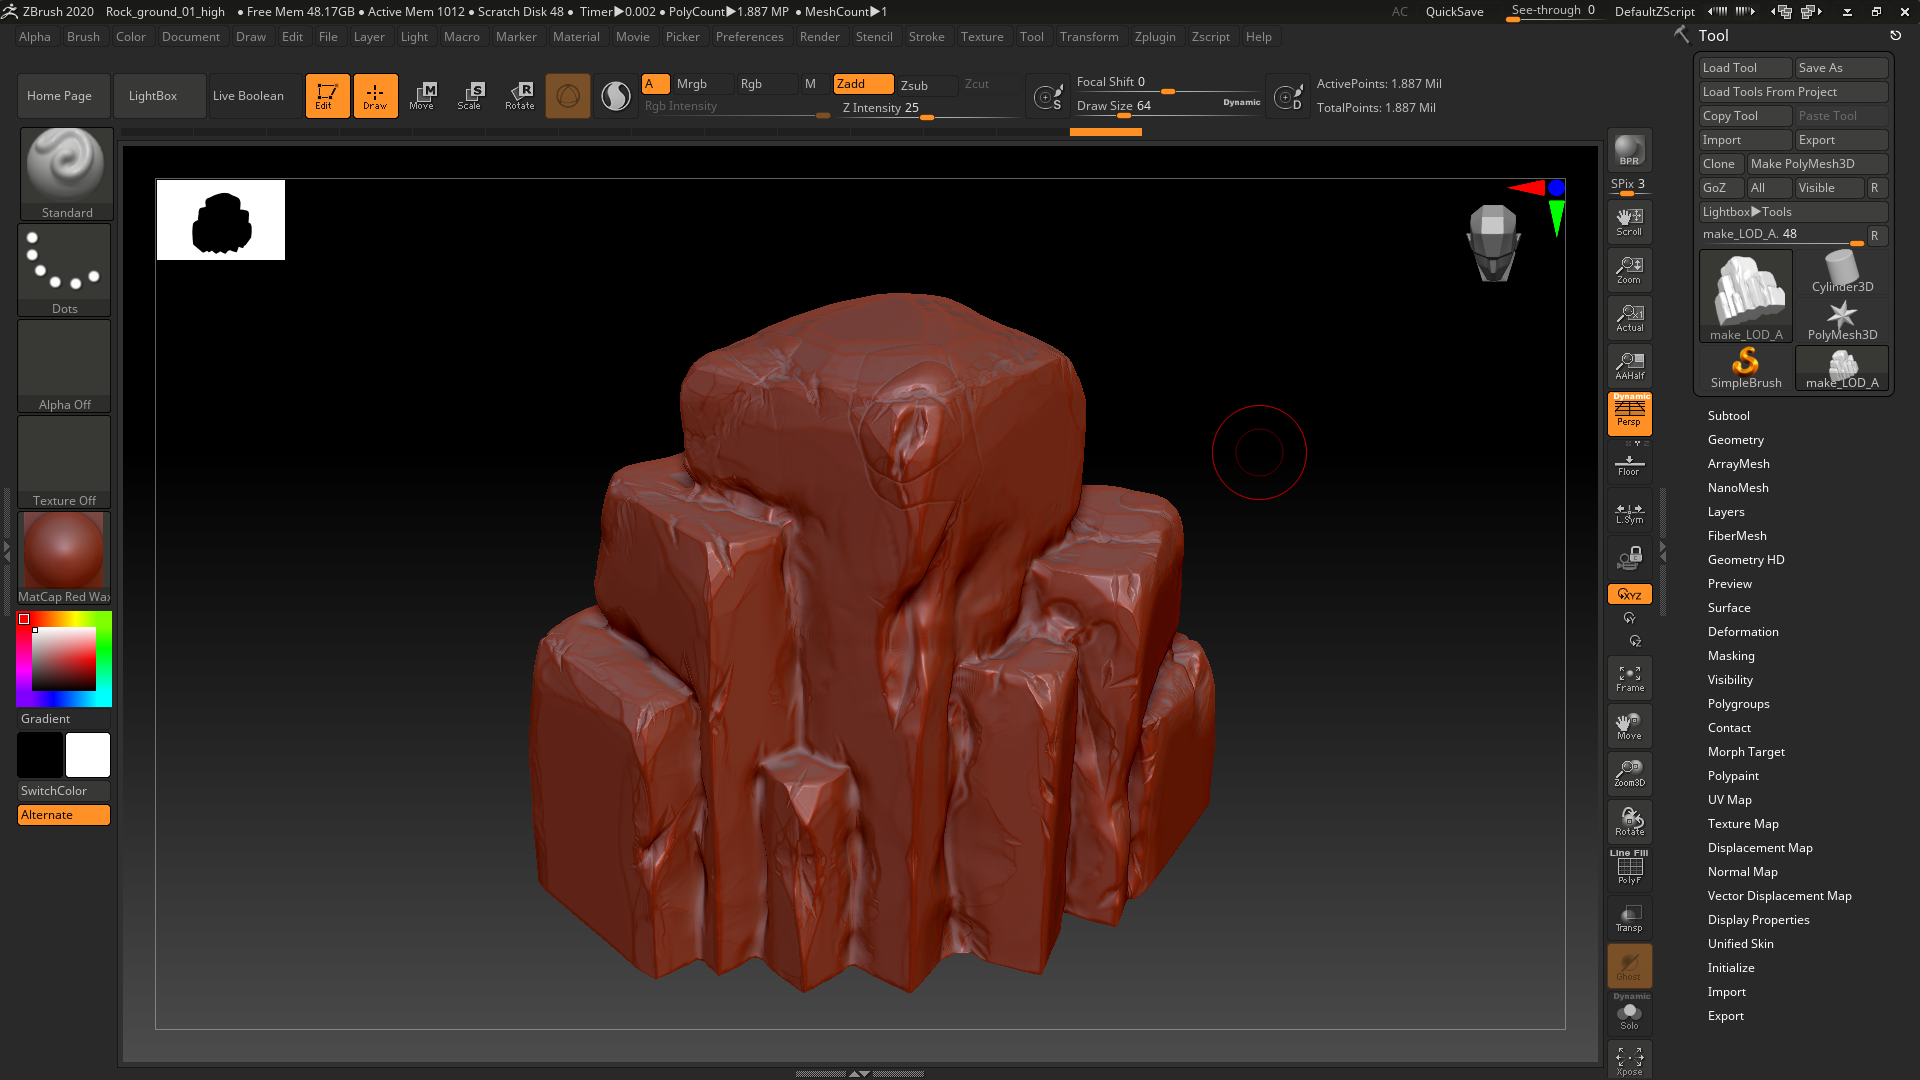The height and width of the screenshot is (1080, 1920).
Task: Select the Rotate tool in toolbar
Action: pos(518,95)
